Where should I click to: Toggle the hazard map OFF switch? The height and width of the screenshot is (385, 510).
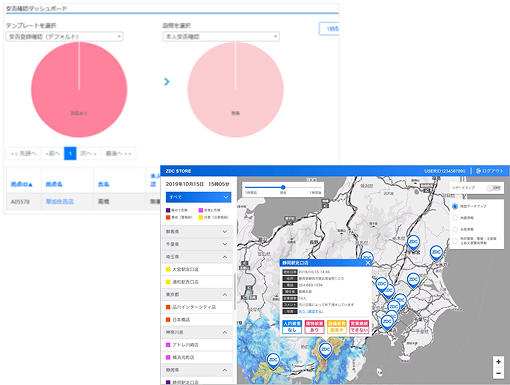click(x=494, y=188)
